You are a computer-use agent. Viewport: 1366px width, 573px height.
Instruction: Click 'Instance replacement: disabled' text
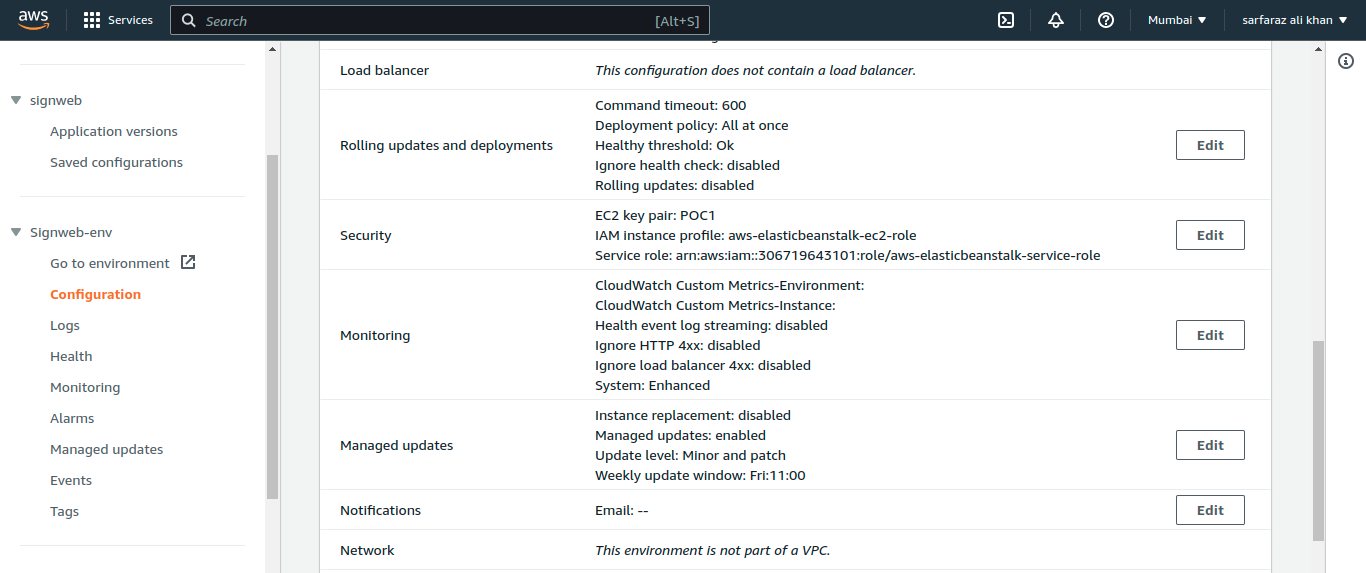(x=692, y=415)
